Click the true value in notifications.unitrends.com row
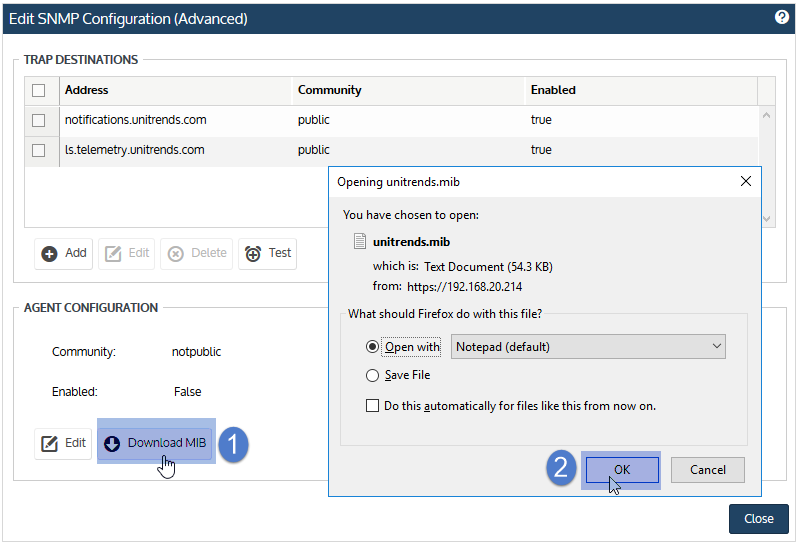798x544 pixels. [541, 120]
